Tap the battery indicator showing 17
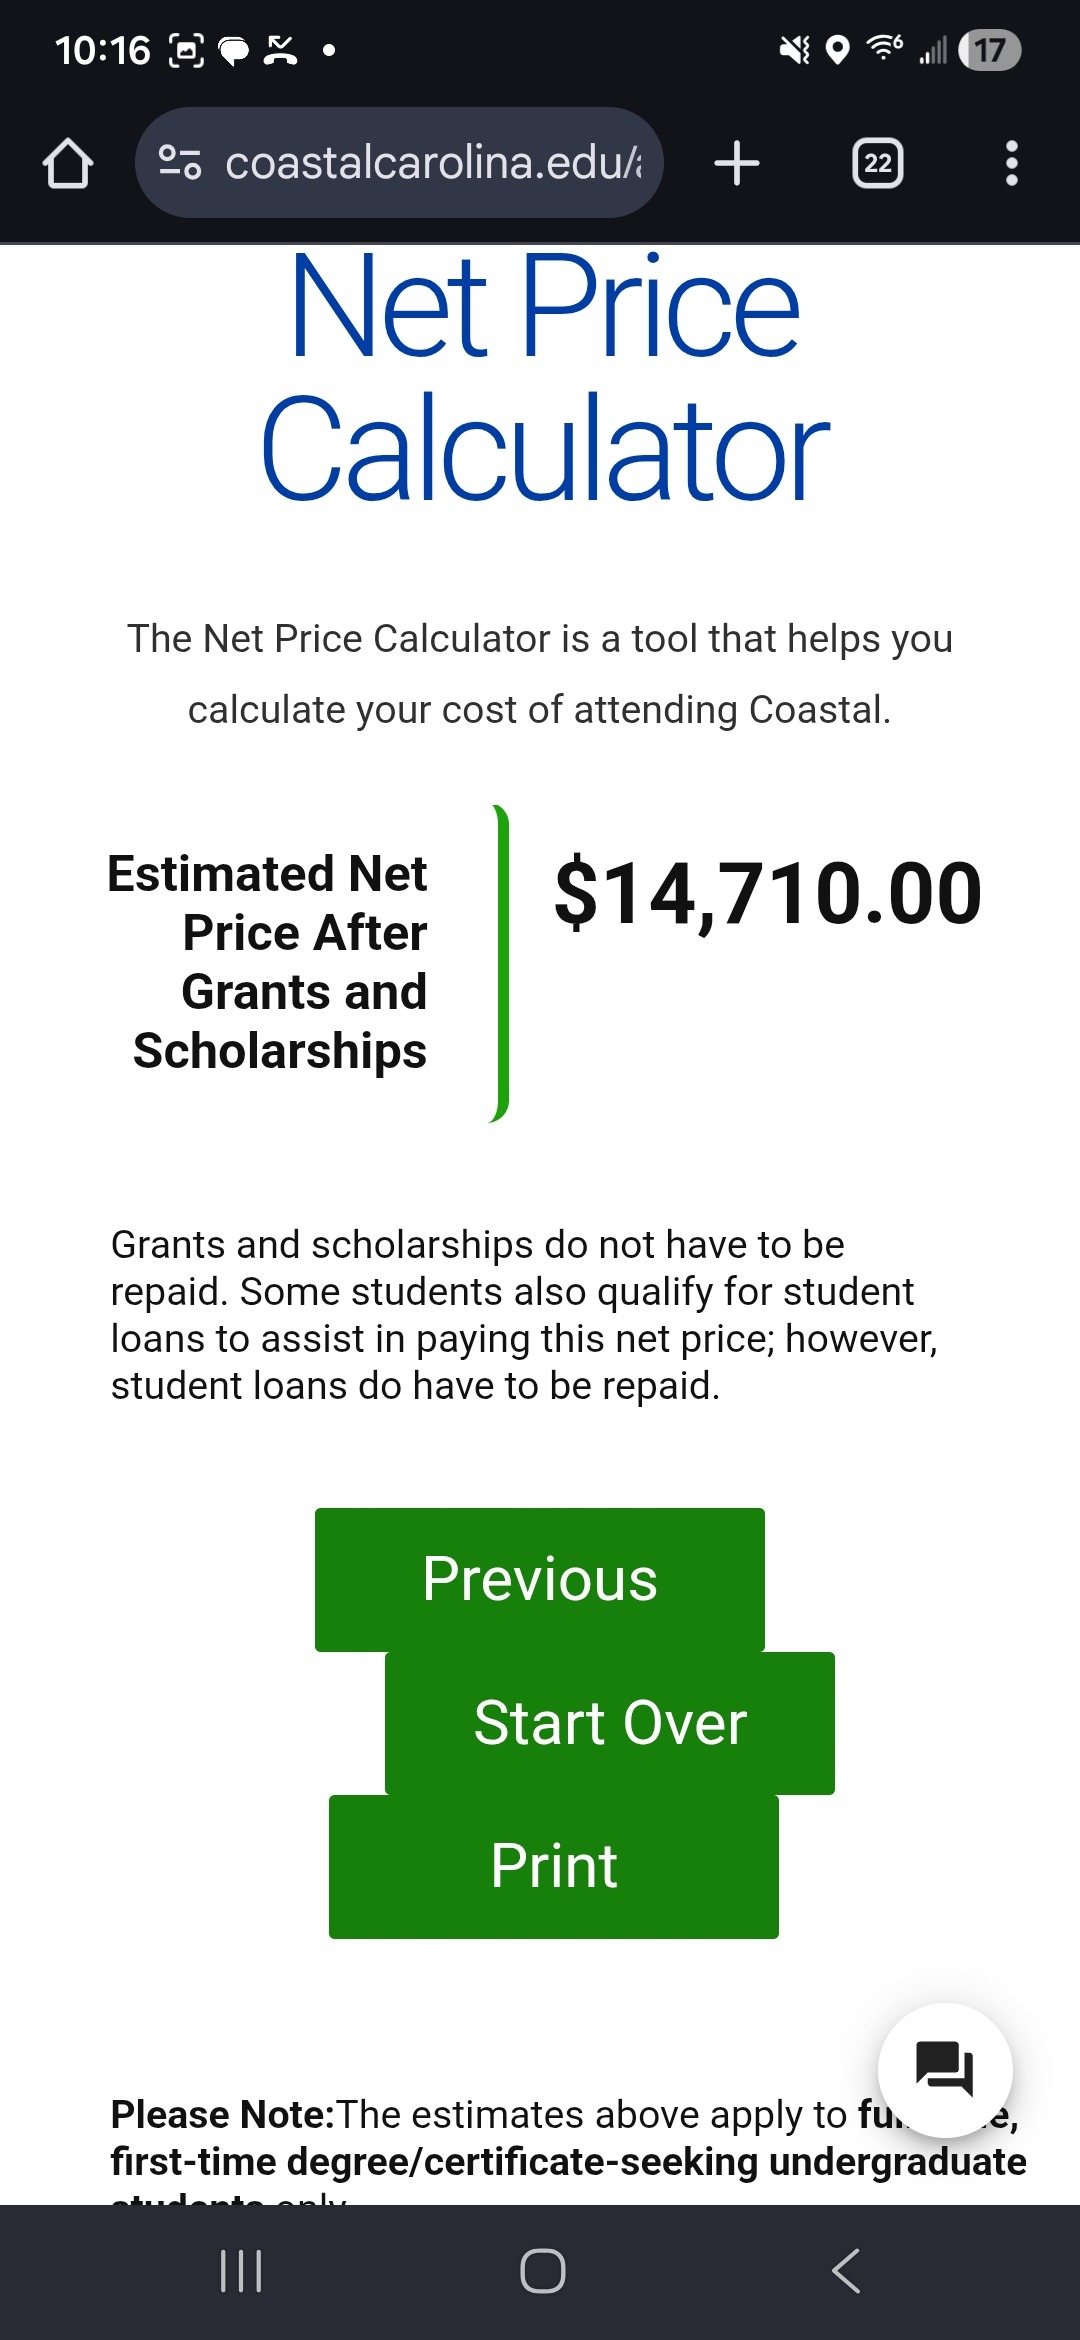Screen dimensions: 1080x2340 coord(989,50)
